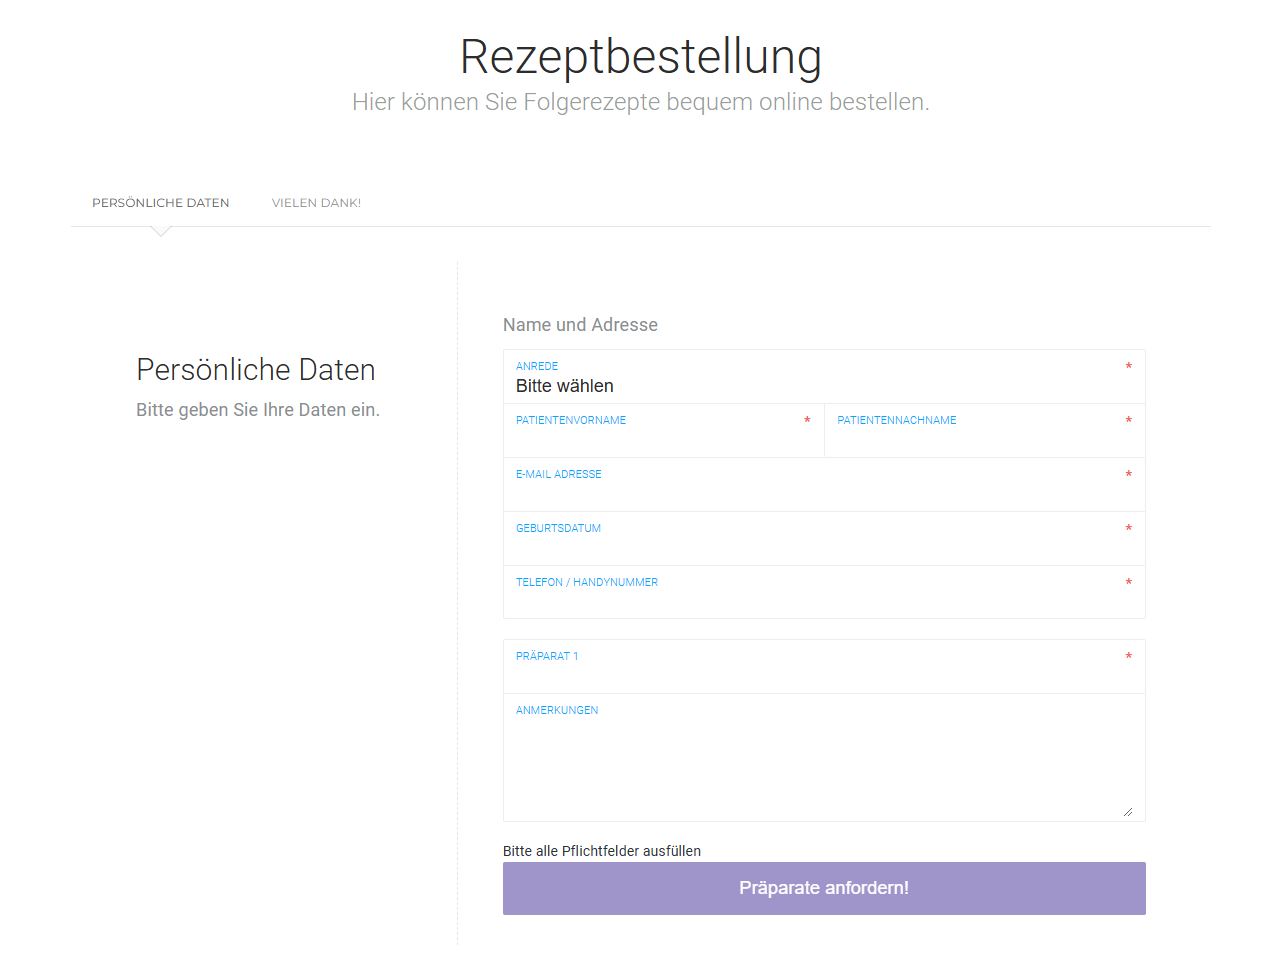The height and width of the screenshot is (973, 1279).
Task: Switch to the Vielen Dank! tab
Action: [316, 203]
